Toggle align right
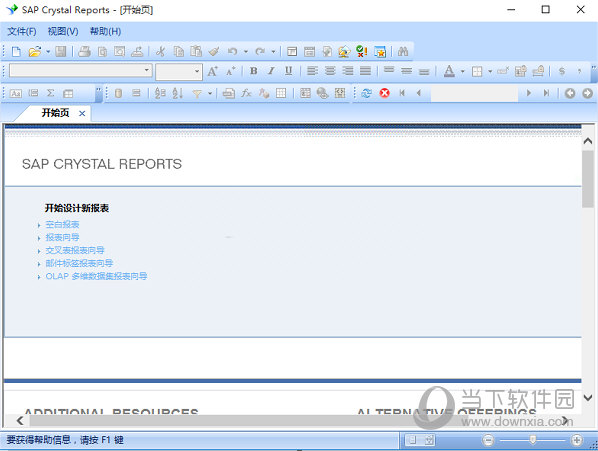This screenshot has width=598, height=451. pos(348,71)
